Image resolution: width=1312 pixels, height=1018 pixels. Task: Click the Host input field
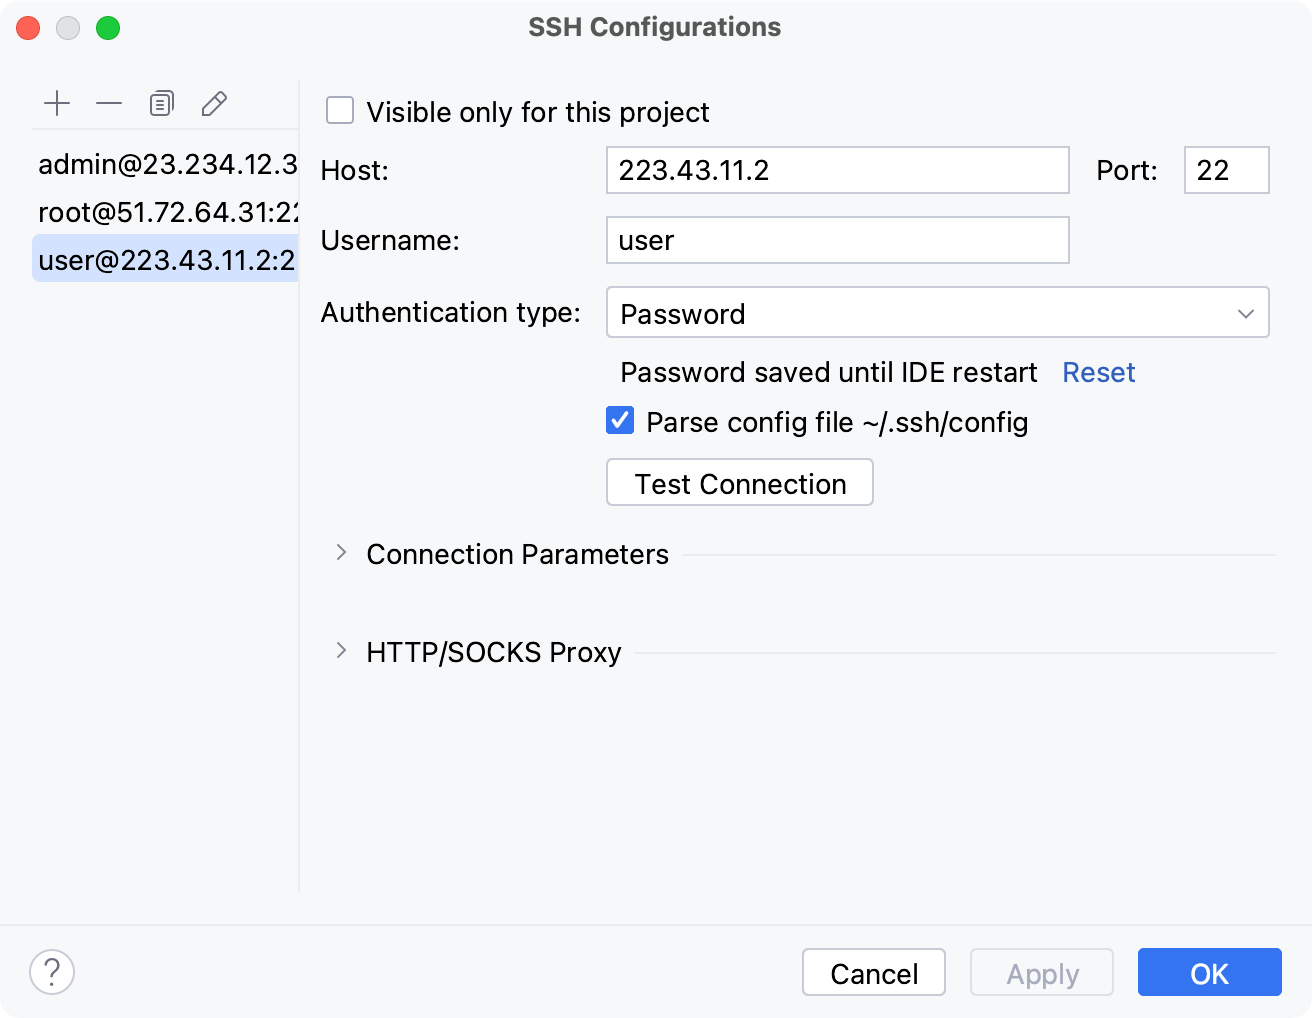pyautogui.click(x=837, y=170)
